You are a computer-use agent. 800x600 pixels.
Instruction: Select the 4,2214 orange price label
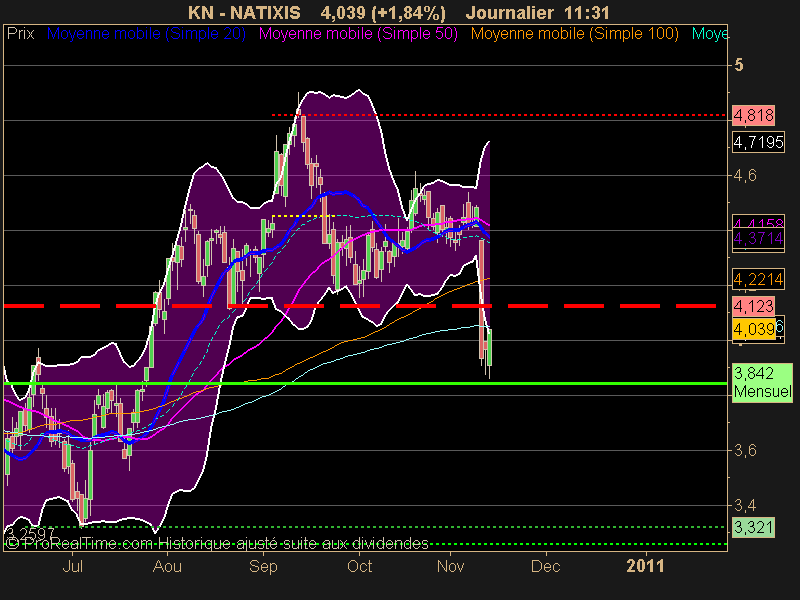pyautogui.click(x=758, y=279)
